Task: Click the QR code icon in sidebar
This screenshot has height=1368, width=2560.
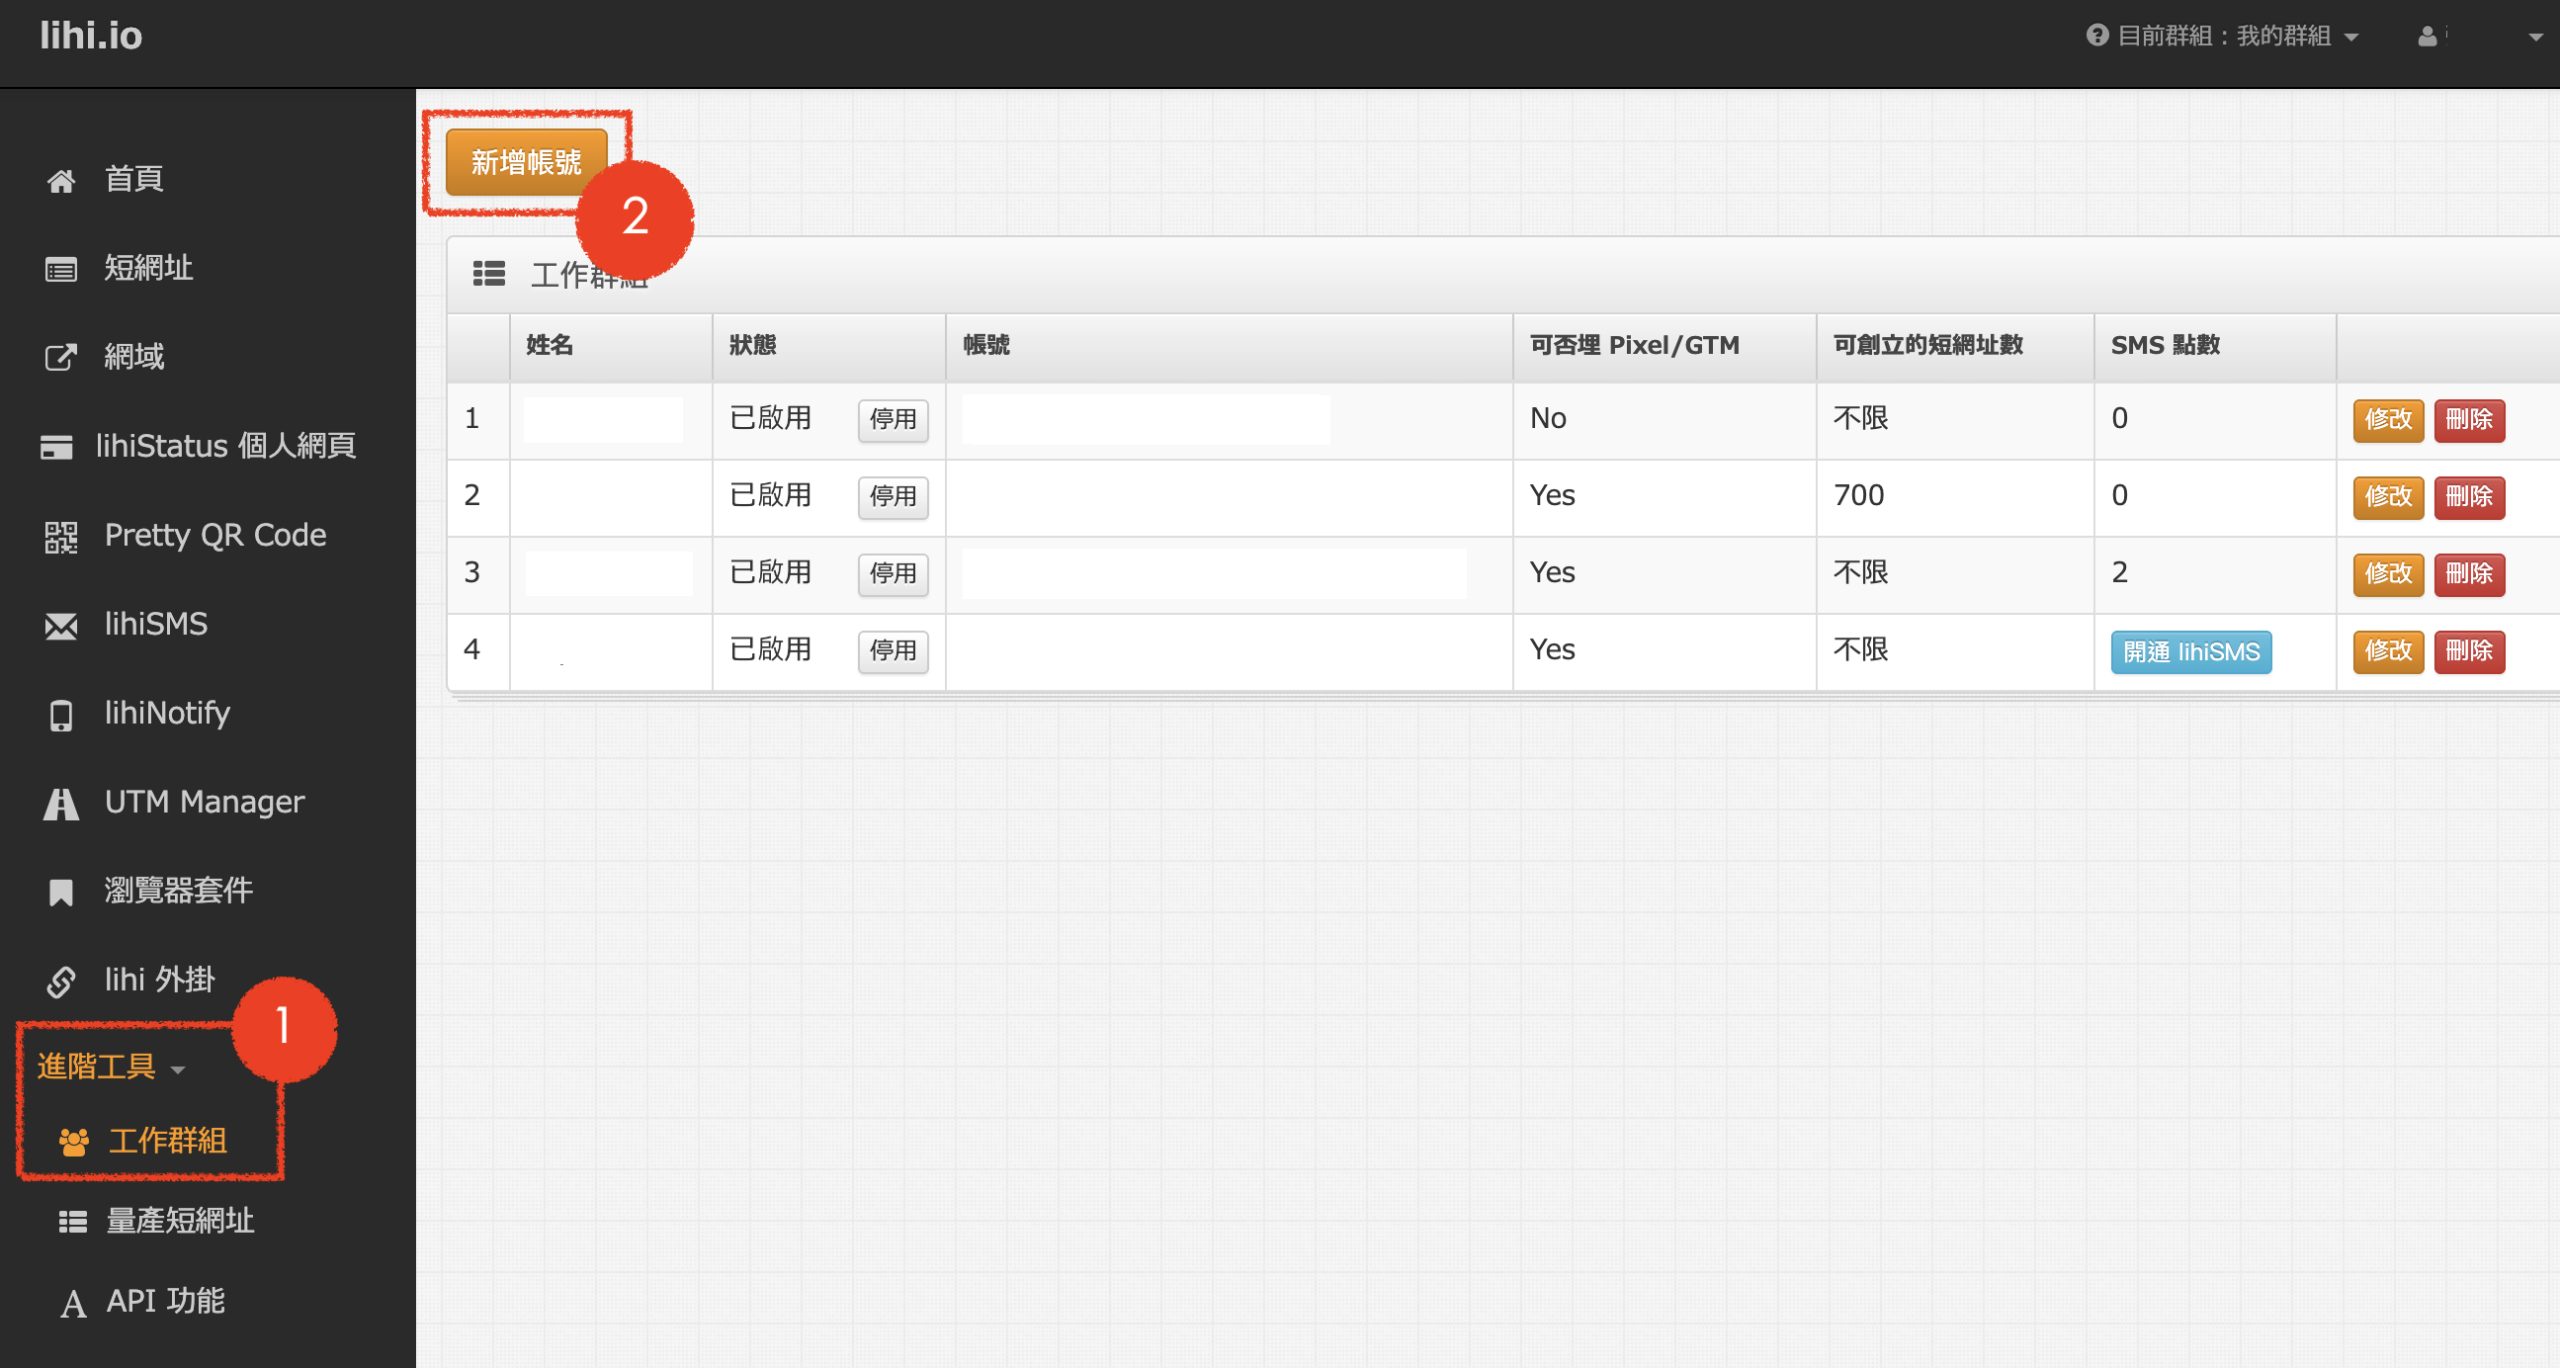Action: (61, 537)
